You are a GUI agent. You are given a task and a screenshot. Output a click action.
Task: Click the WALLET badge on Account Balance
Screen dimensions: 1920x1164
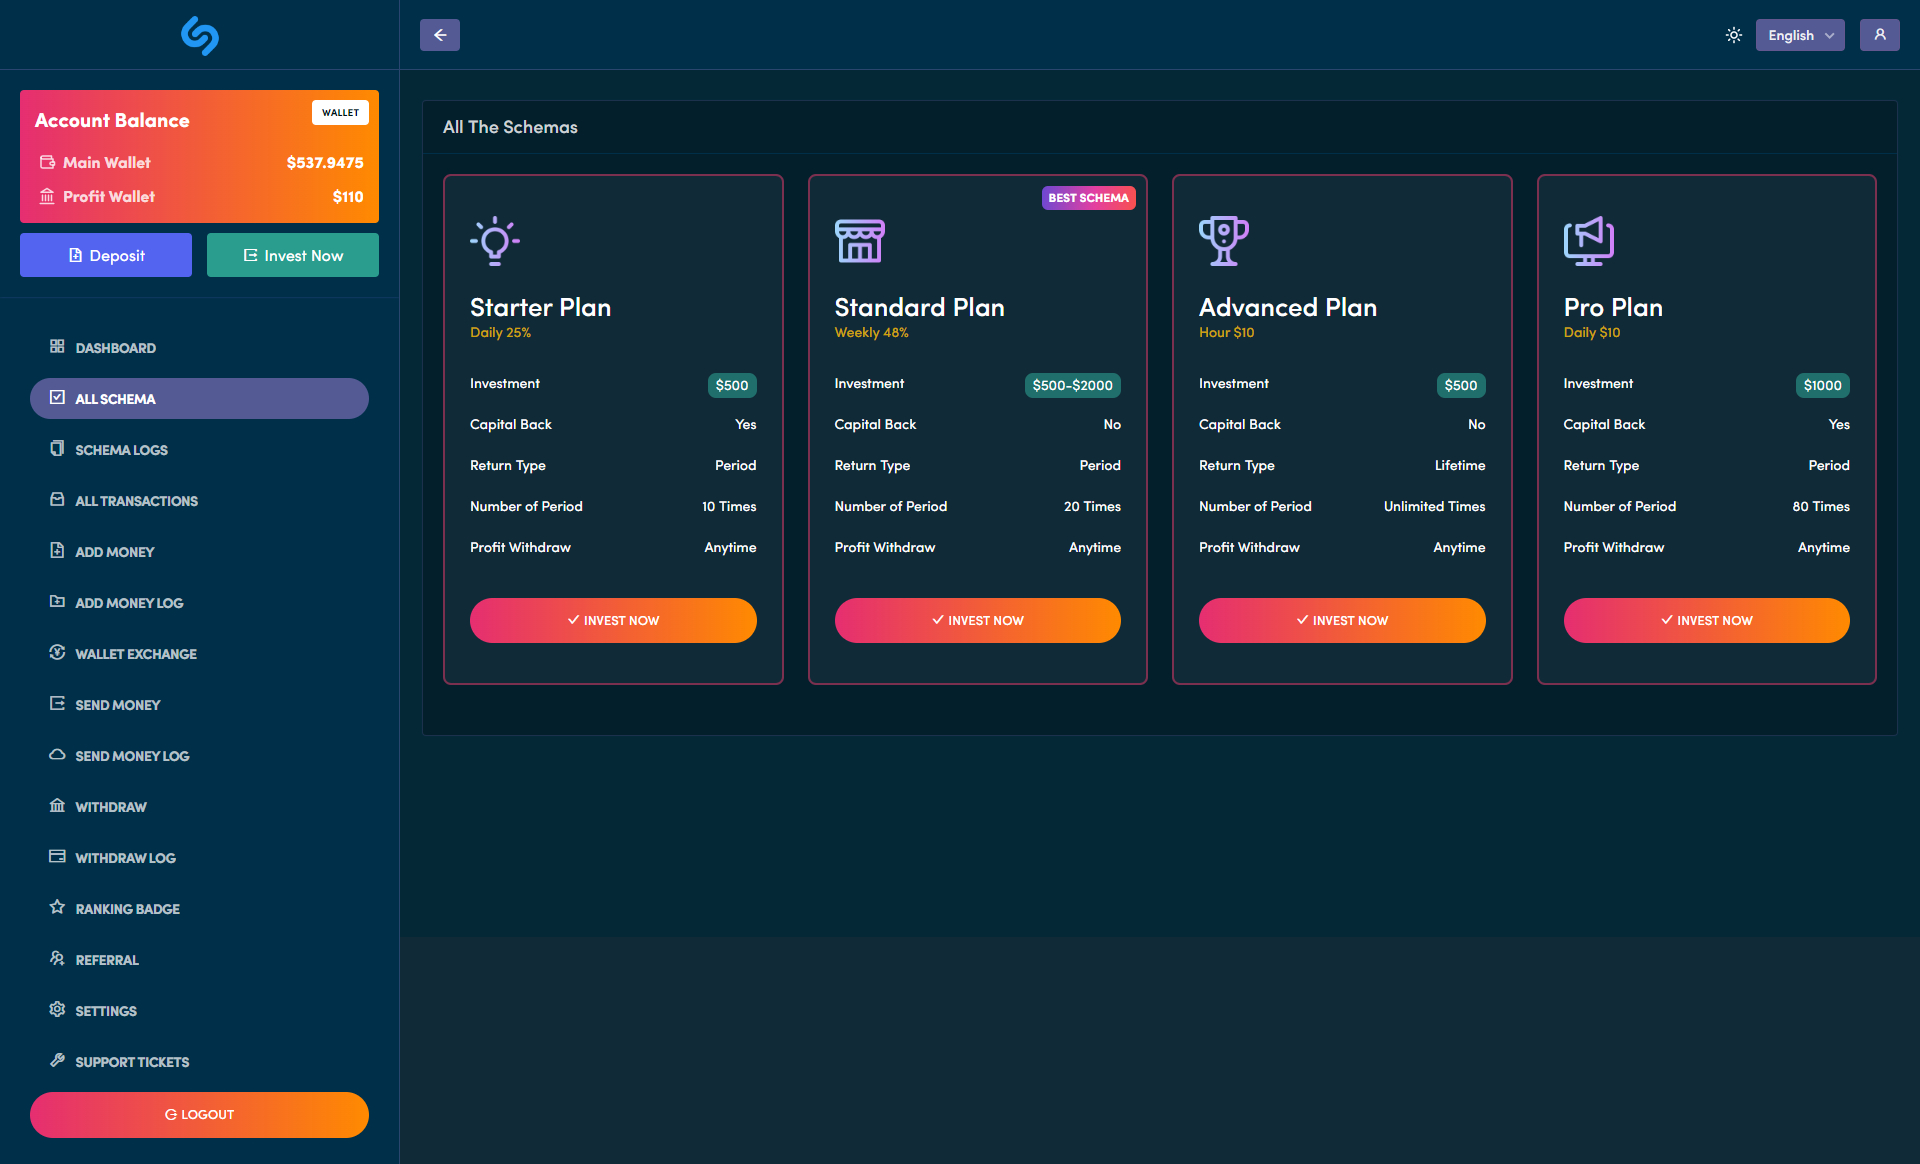(x=340, y=112)
